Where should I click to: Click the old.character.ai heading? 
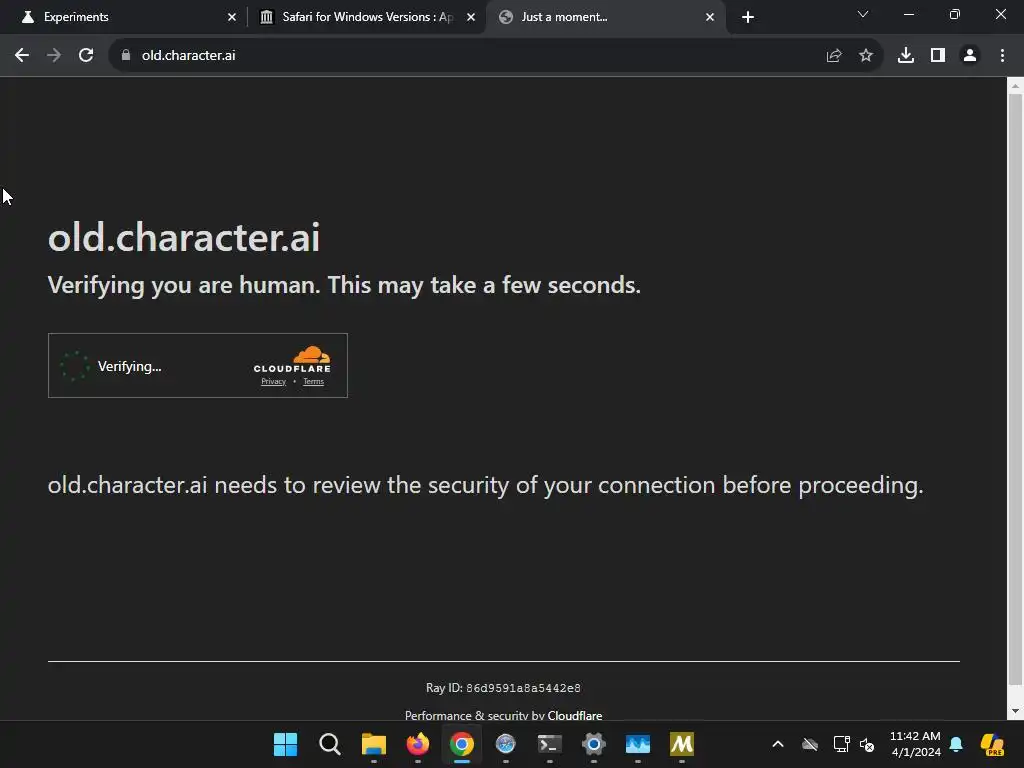pyautogui.click(x=184, y=237)
